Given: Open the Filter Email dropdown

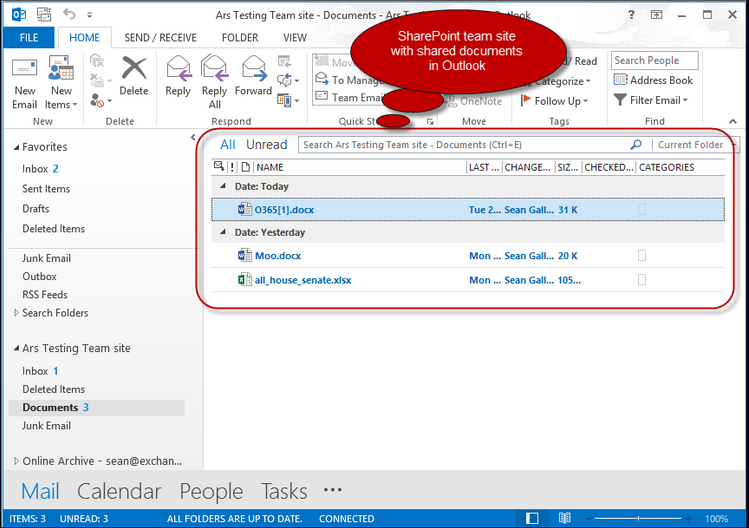Looking at the screenshot, I should tap(651, 100).
